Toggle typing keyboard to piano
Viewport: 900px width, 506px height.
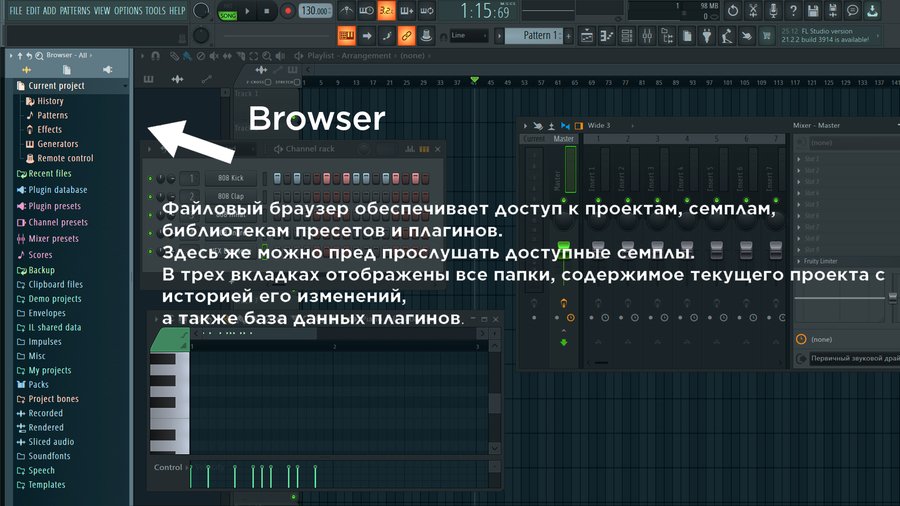pos(347,36)
